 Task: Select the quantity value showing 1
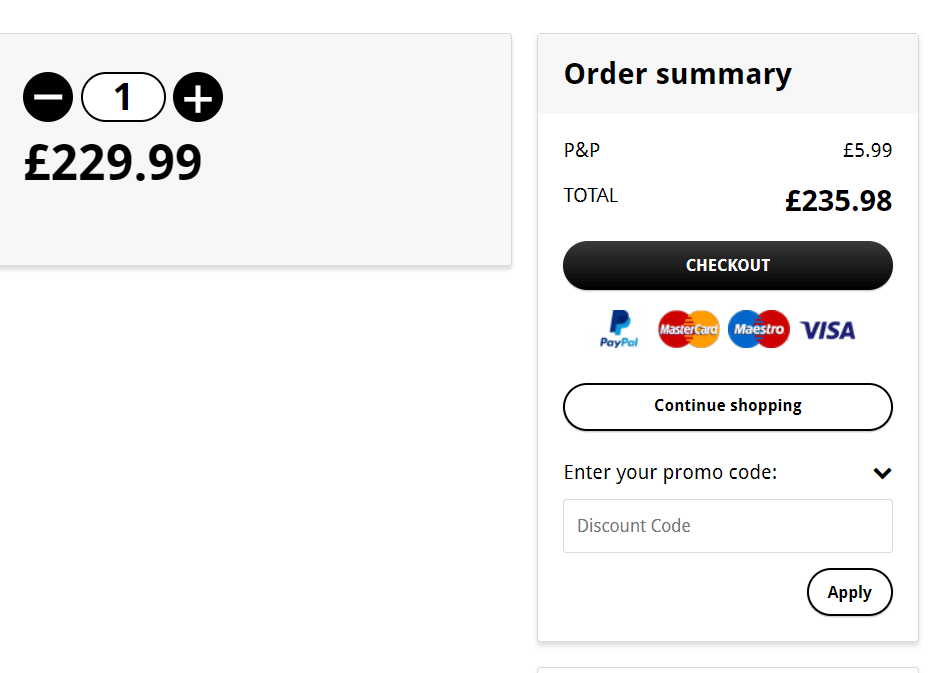pos(123,97)
